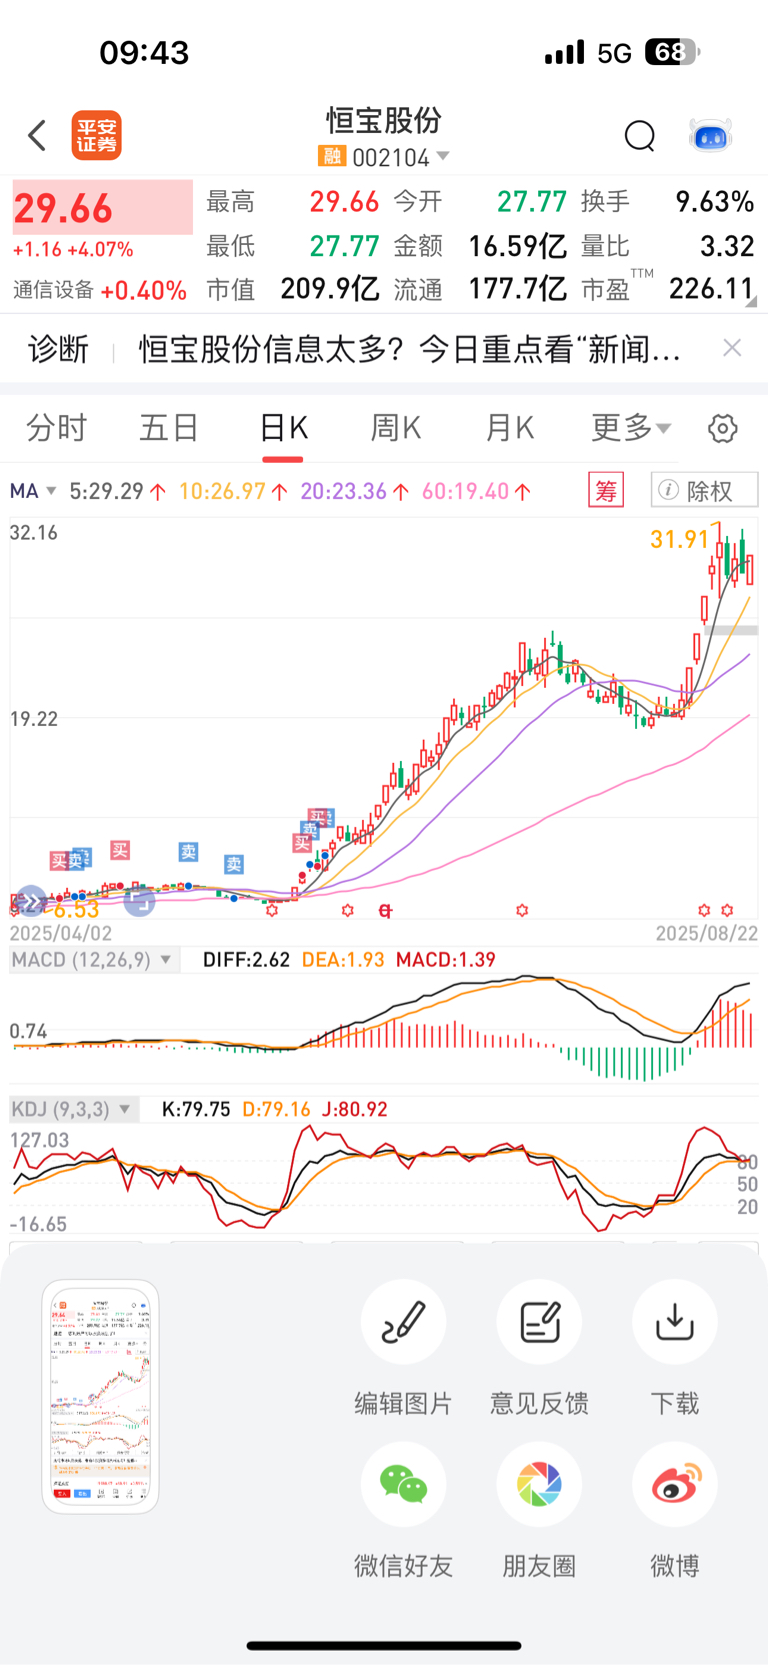The image size is (768, 1665).
Task: Close the 诊断 banner
Action: (x=732, y=348)
